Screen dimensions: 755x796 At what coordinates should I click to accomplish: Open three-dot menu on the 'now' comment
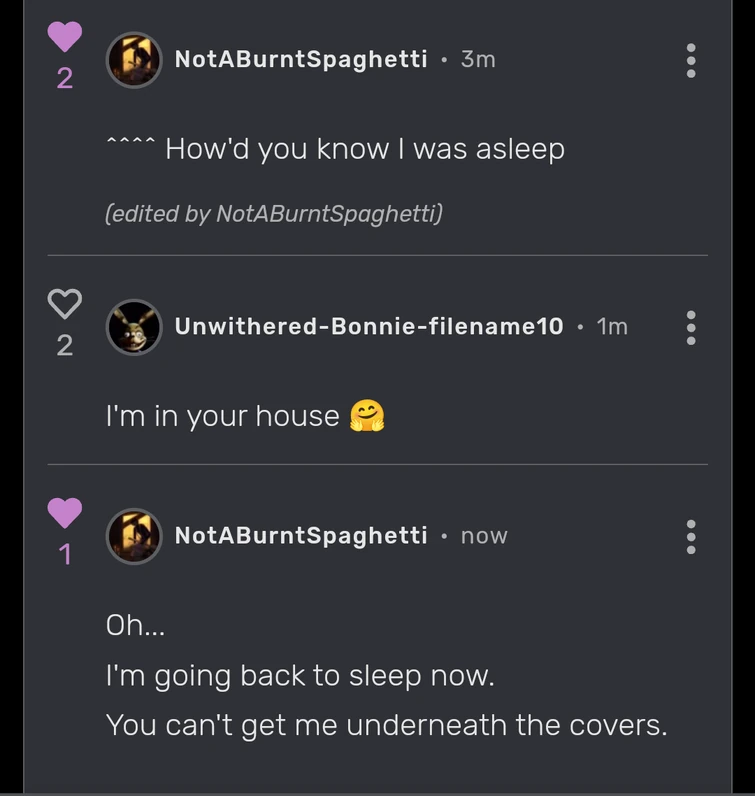pyautogui.click(x=690, y=537)
